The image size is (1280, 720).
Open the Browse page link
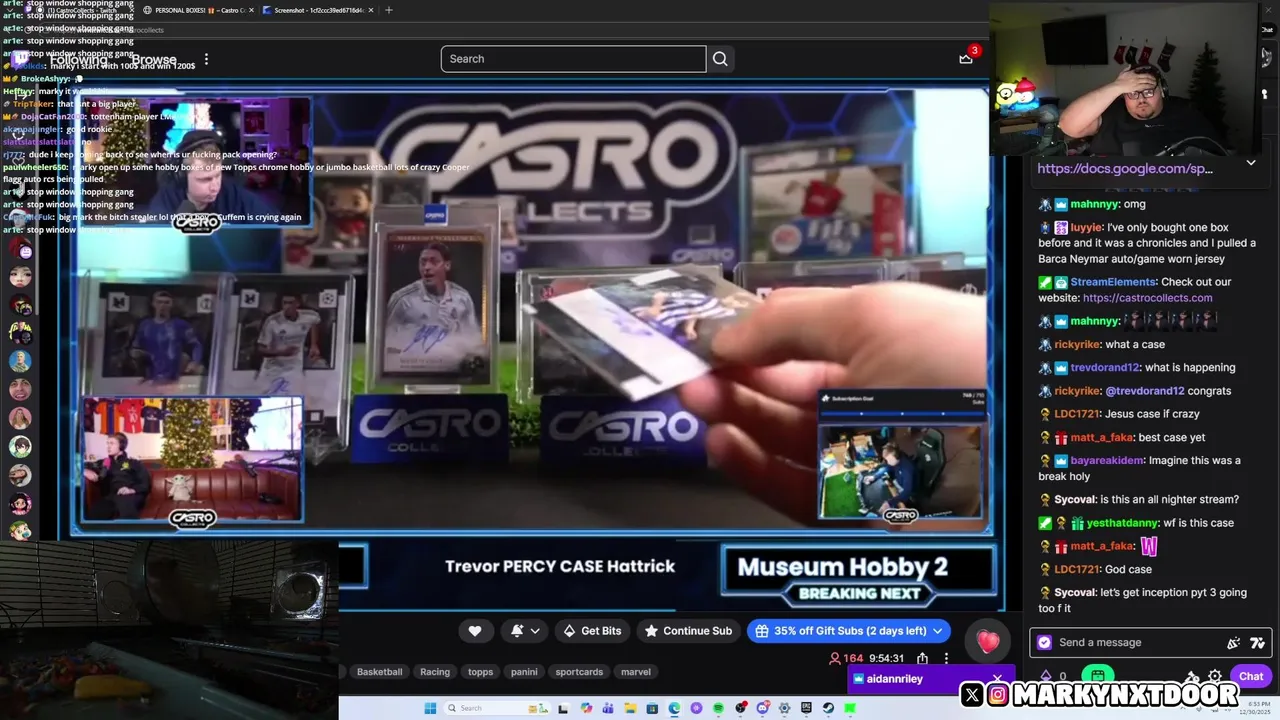154,60
